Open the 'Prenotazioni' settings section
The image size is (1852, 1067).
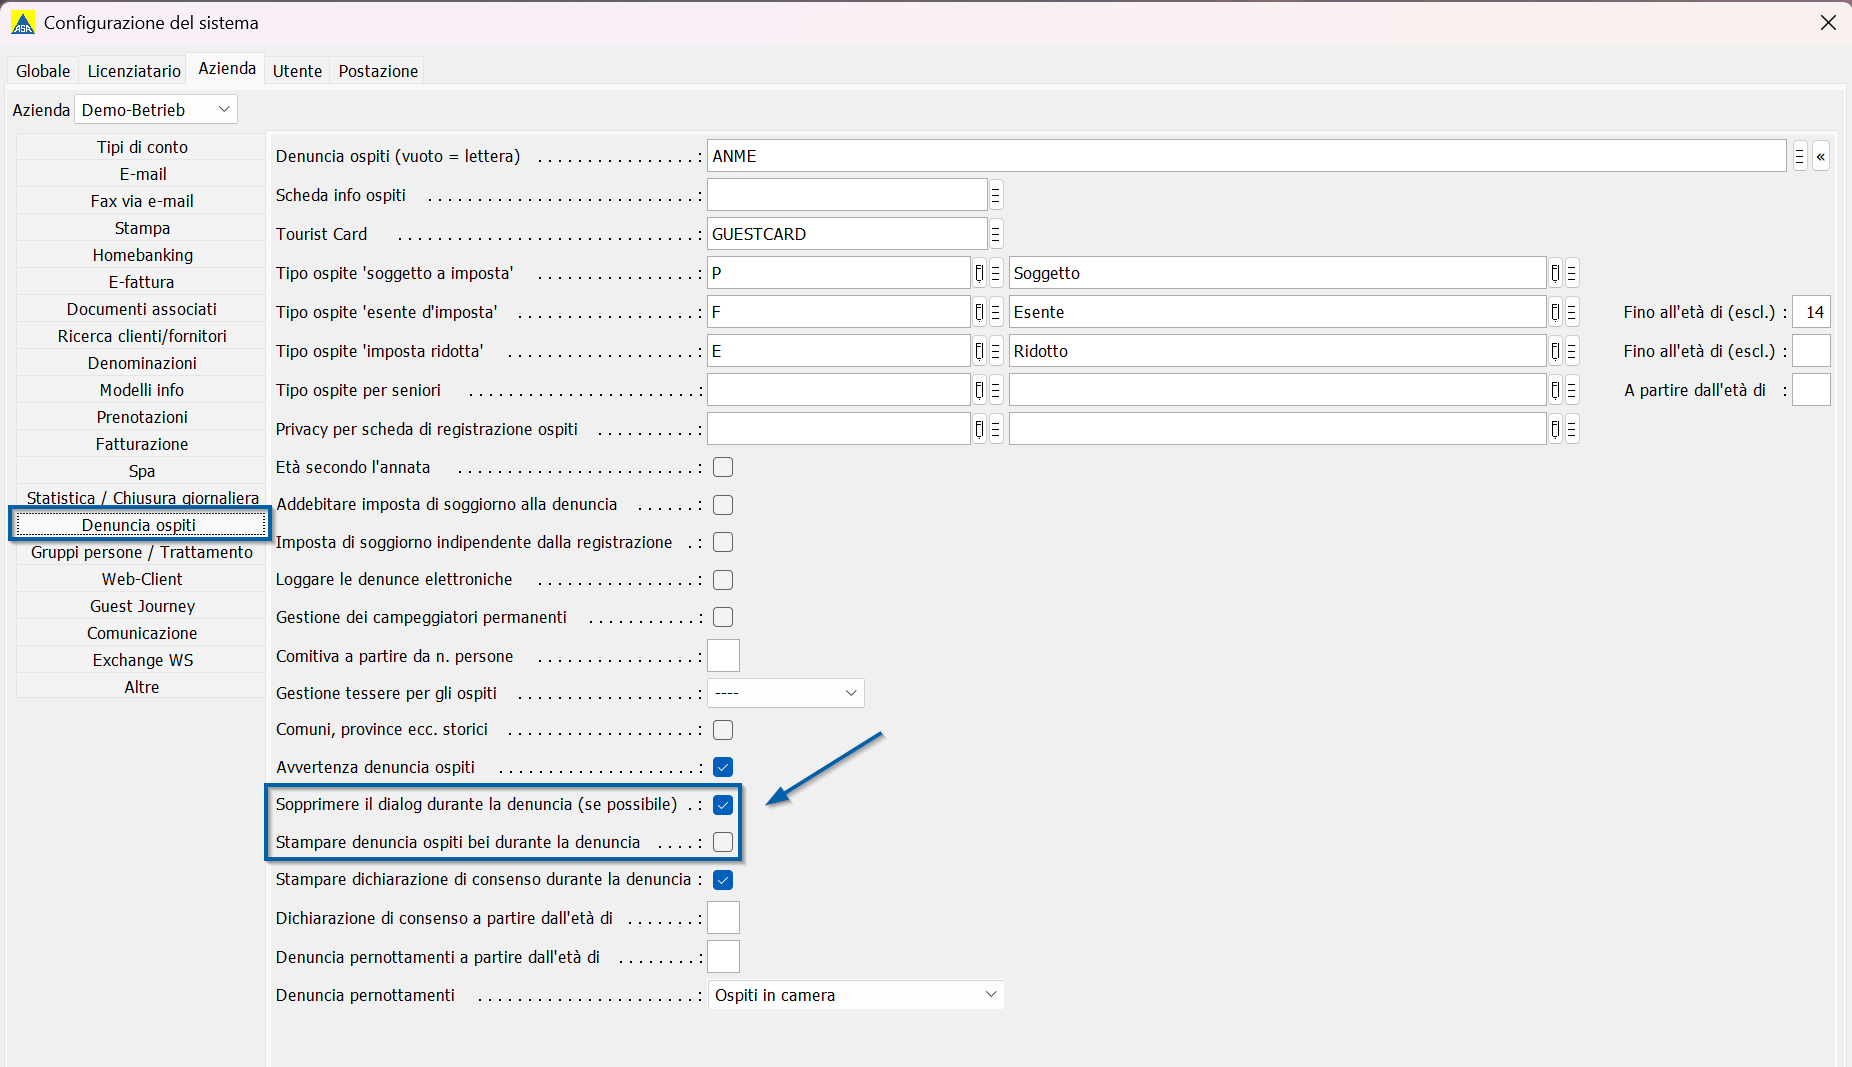(x=142, y=417)
